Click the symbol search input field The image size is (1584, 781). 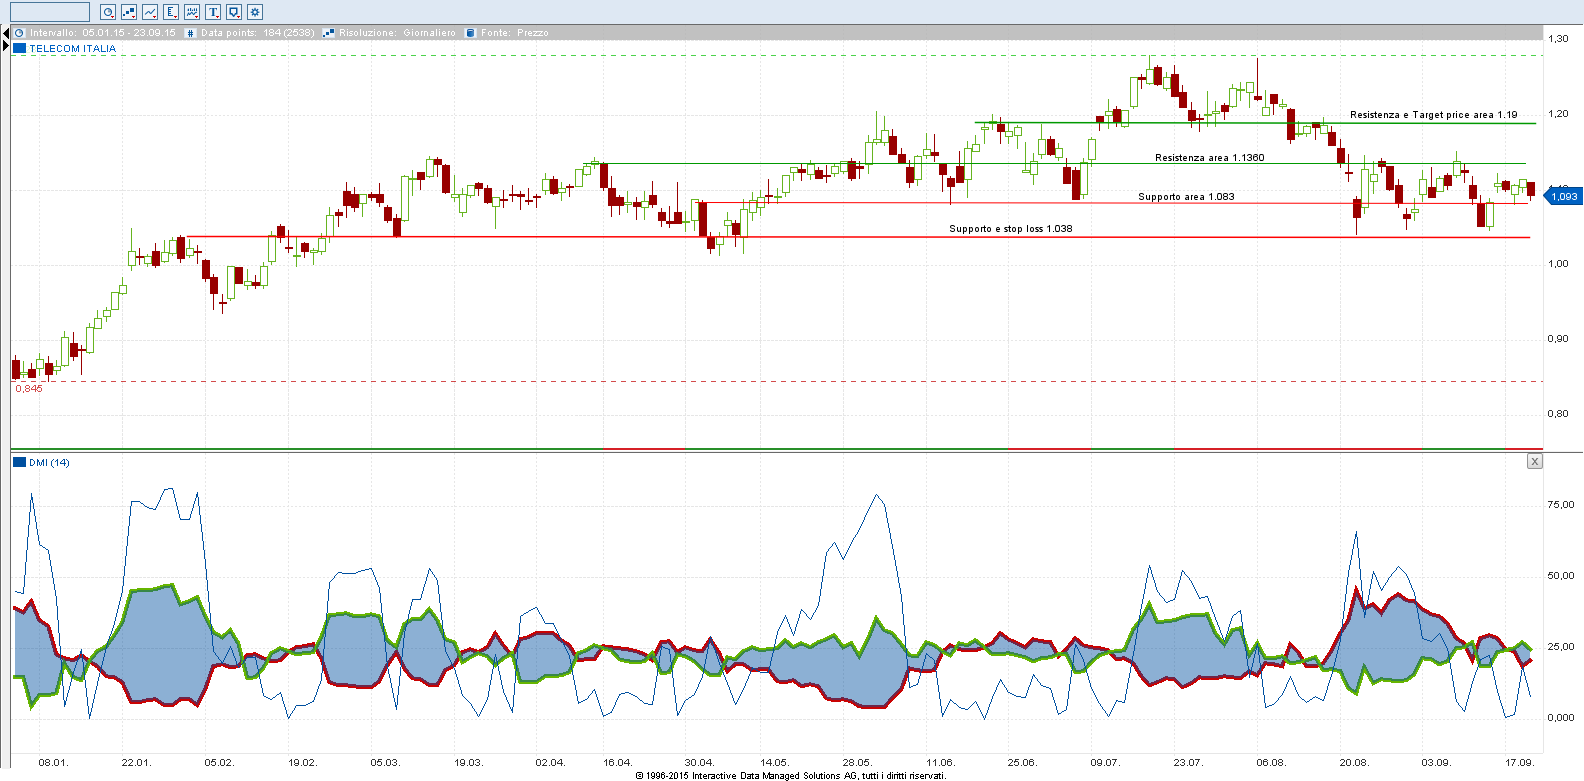tap(50, 12)
